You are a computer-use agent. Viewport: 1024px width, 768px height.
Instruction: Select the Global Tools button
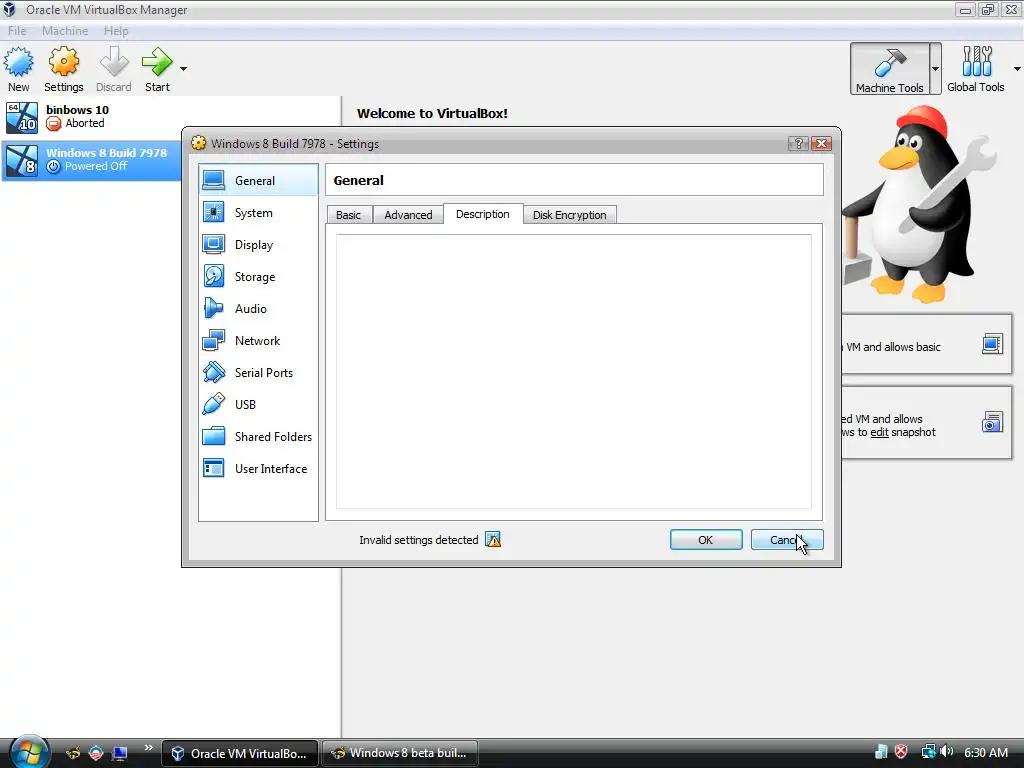pos(976,69)
